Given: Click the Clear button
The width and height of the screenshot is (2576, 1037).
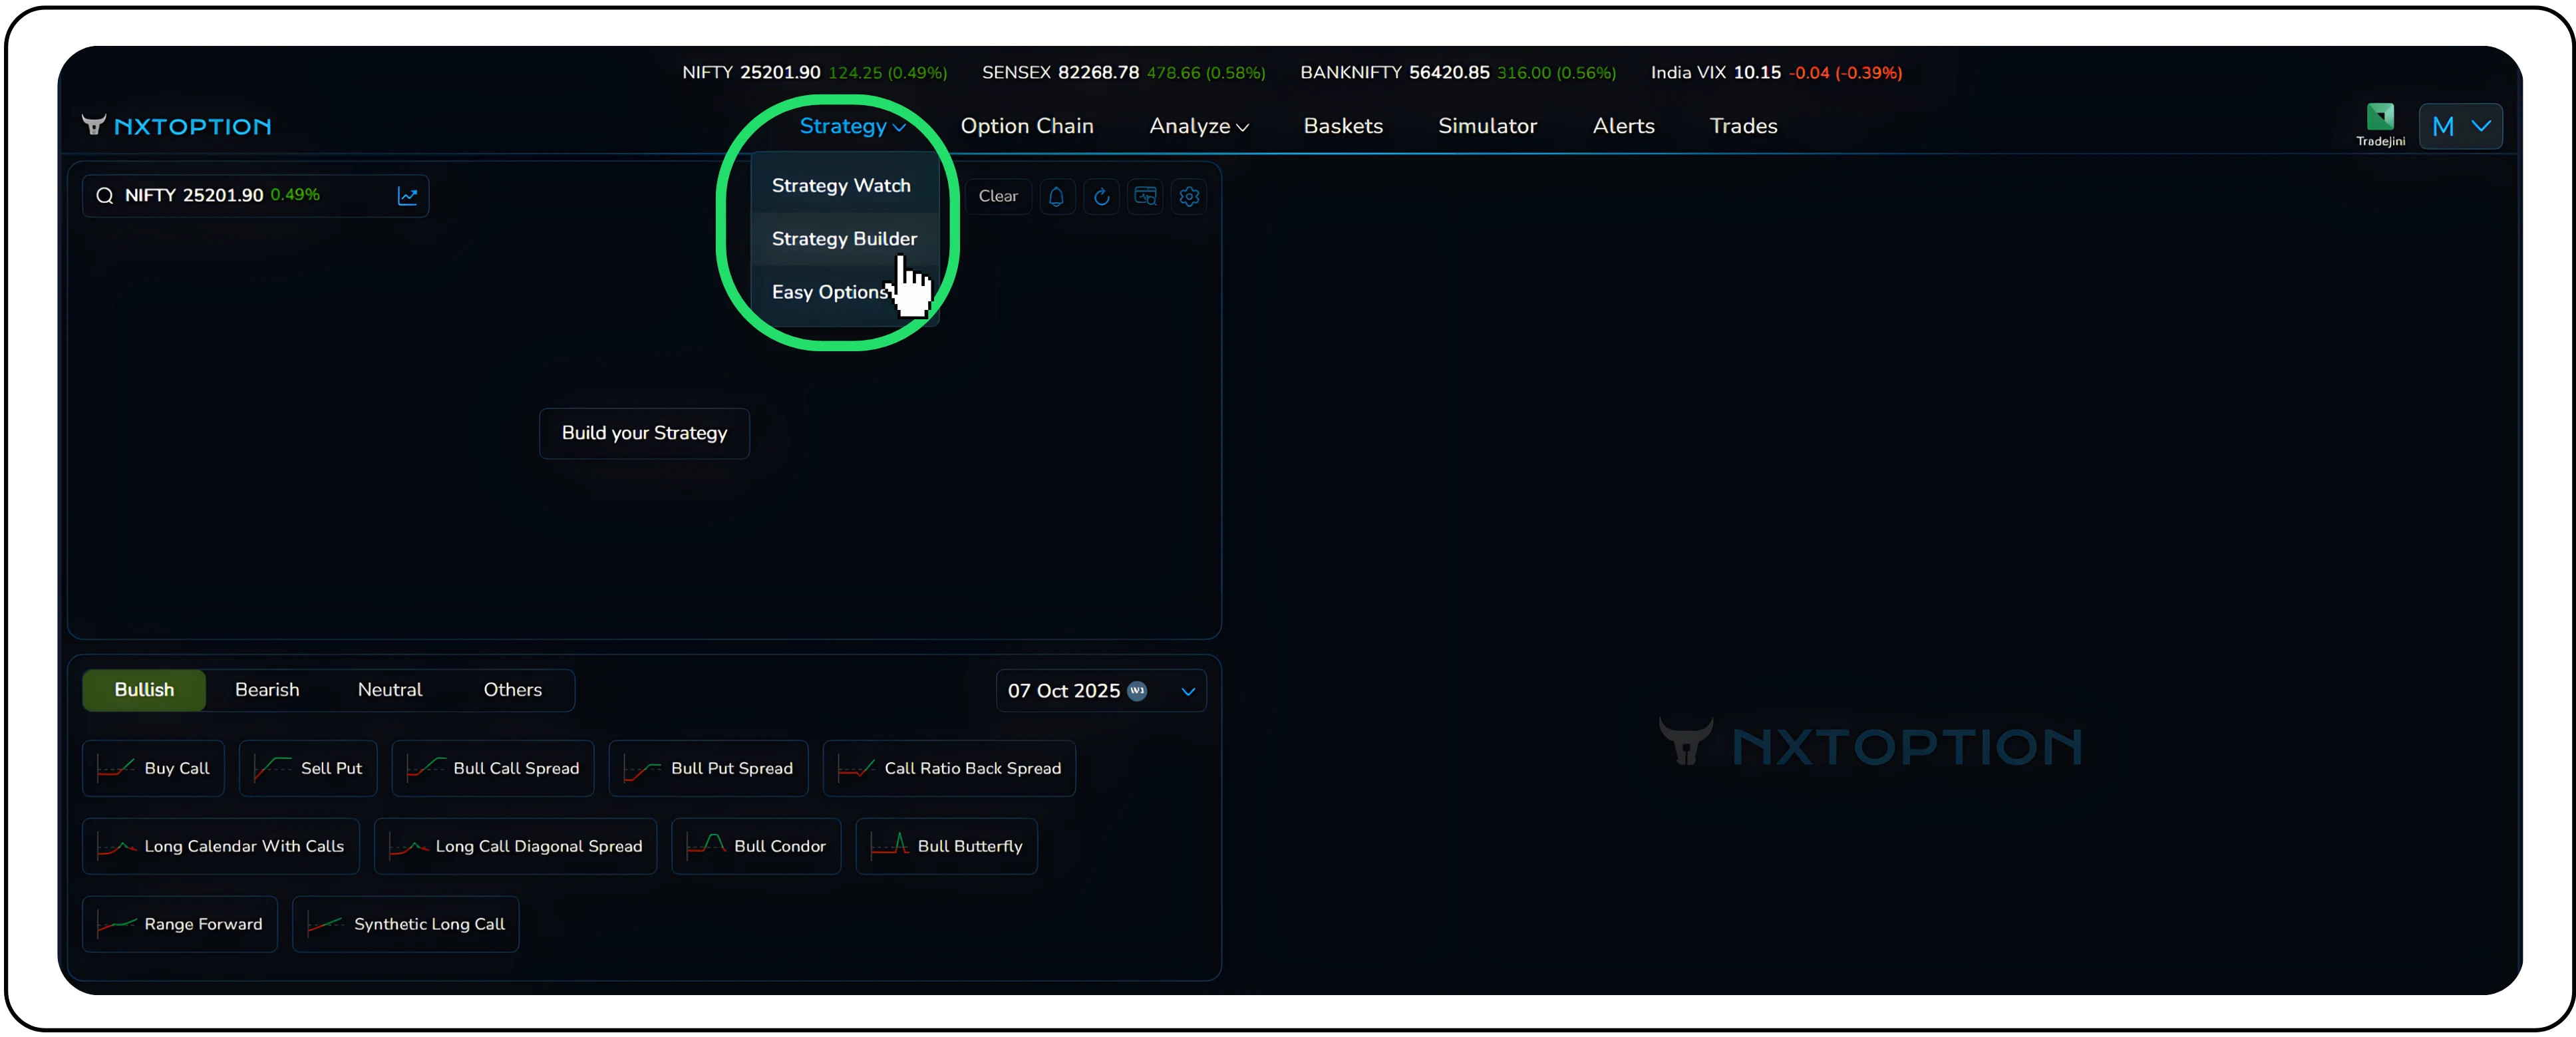Looking at the screenshot, I should coord(997,196).
